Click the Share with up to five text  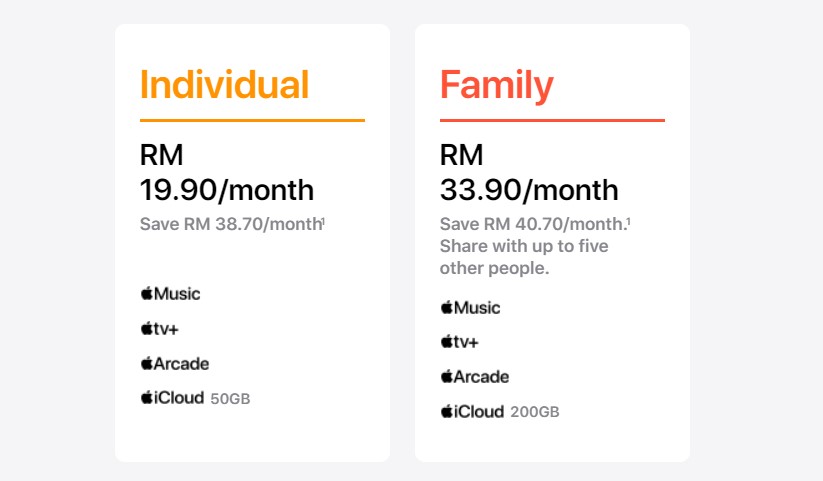point(524,246)
